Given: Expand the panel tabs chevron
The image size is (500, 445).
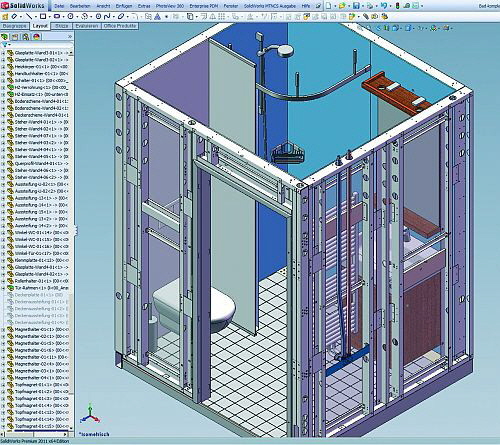Looking at the screenshot, I should (x=70, y=37).
